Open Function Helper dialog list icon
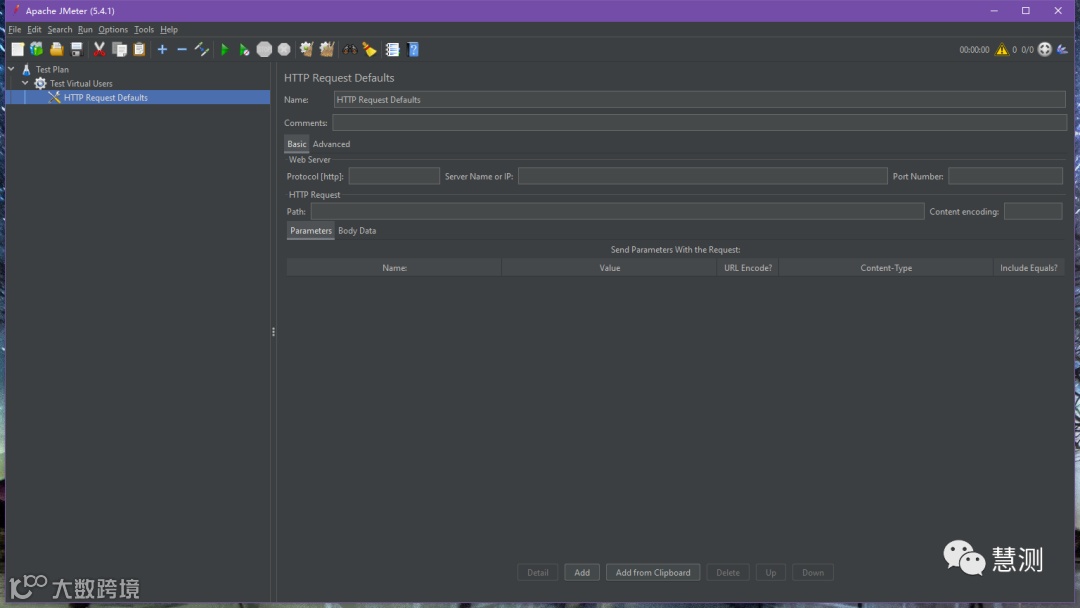The height and width of the screenshot is (608, 1080). (393, 49)
